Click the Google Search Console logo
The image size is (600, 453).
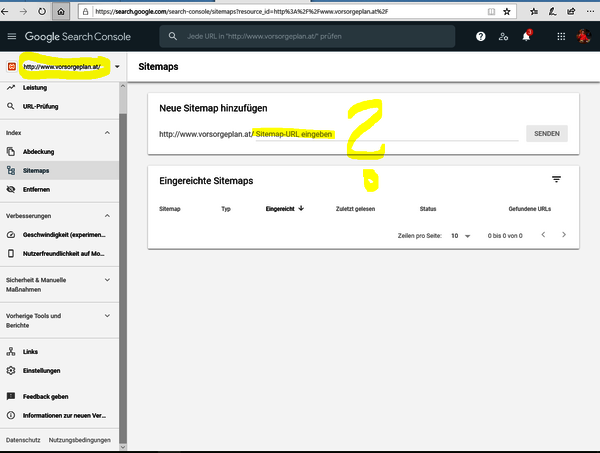pyautogui.click(x=78, y=37)
